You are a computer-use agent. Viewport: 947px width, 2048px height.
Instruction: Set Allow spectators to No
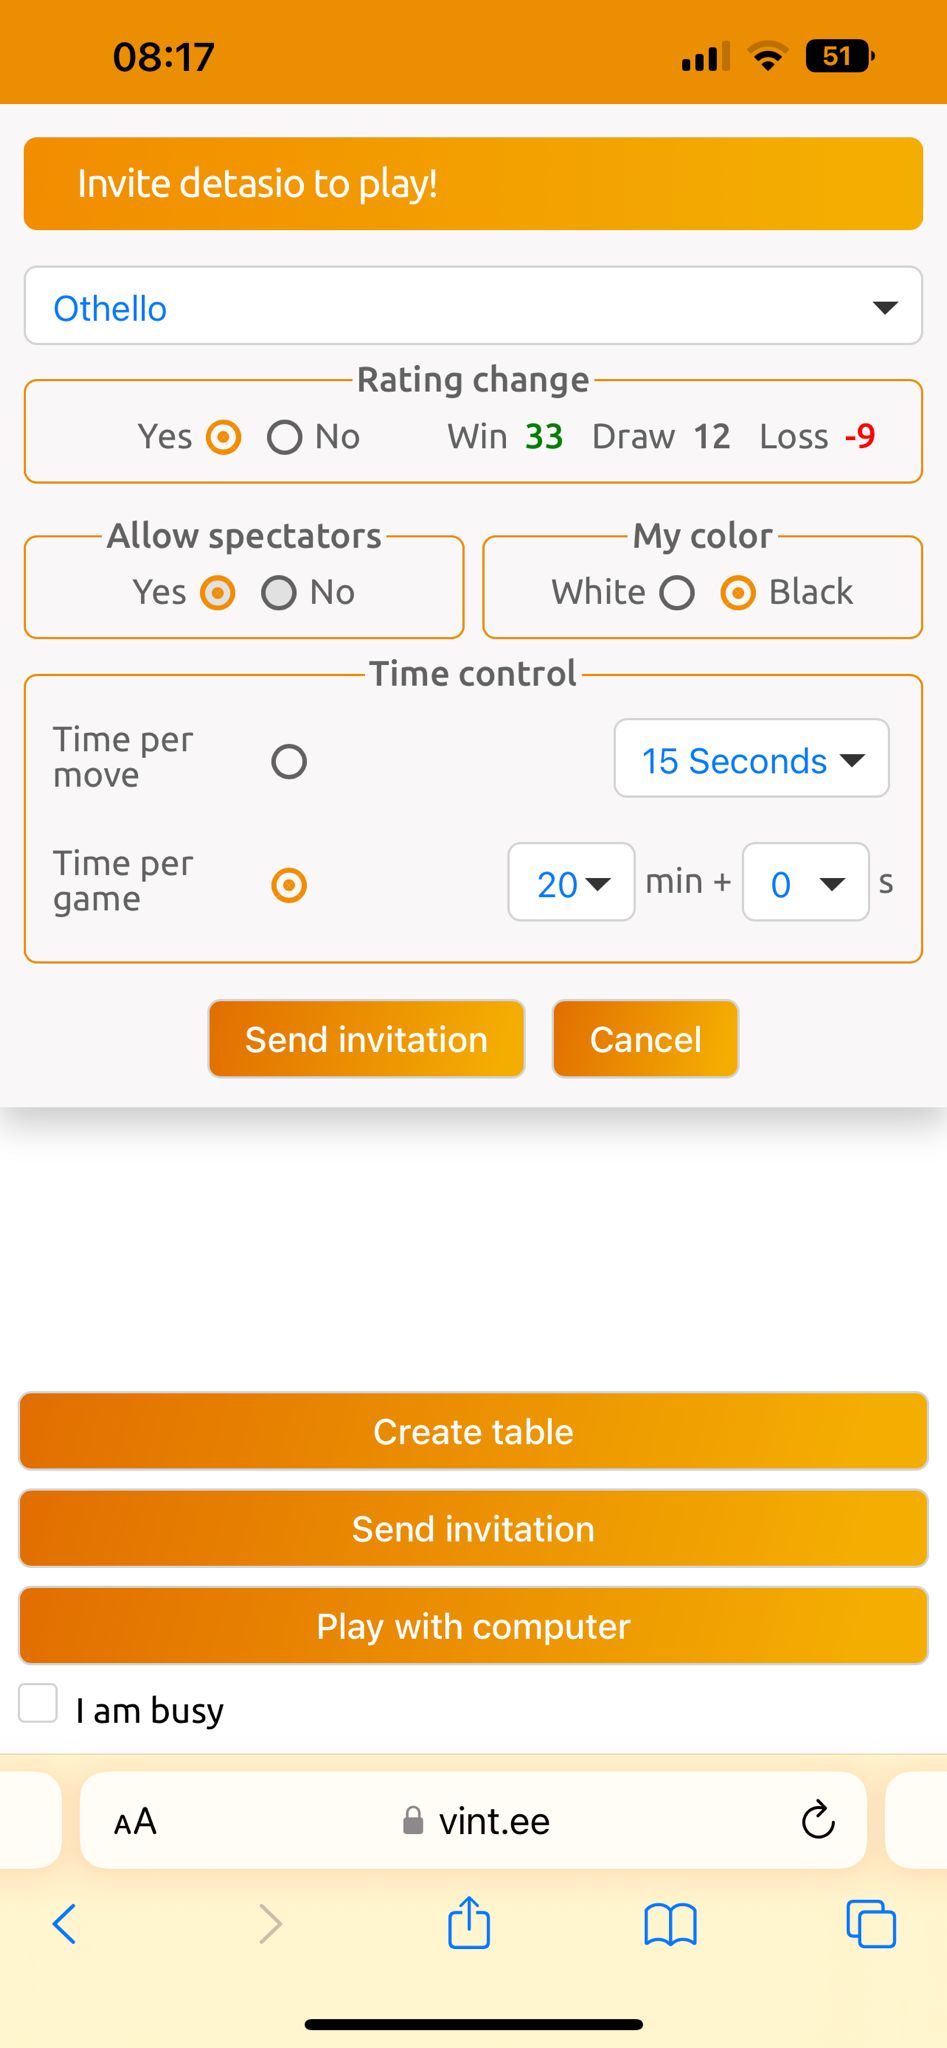pyautogui.click(x=278, y=593)
